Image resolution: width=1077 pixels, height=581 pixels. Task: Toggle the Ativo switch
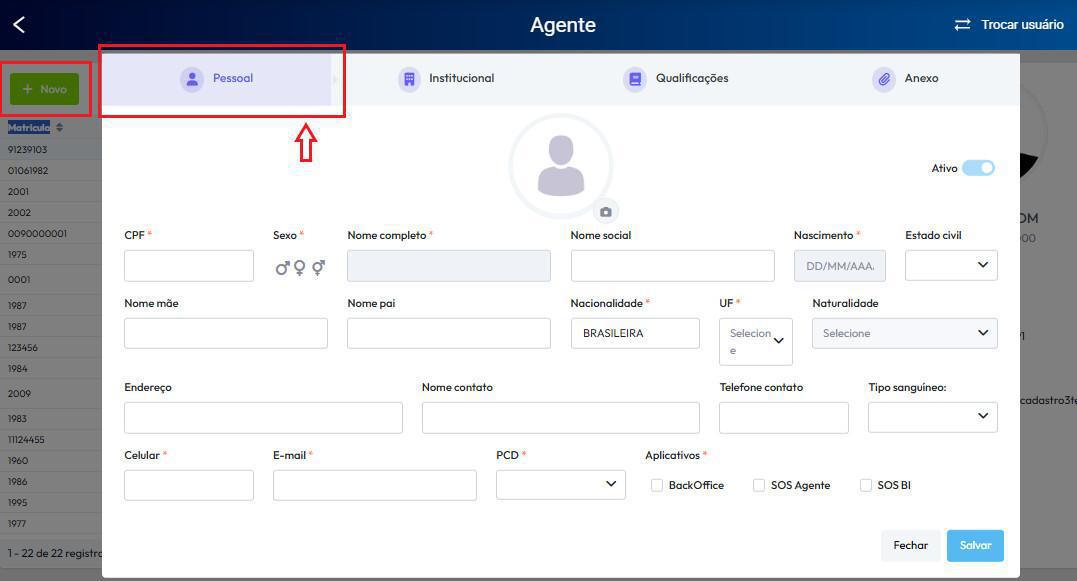[979, 168]
